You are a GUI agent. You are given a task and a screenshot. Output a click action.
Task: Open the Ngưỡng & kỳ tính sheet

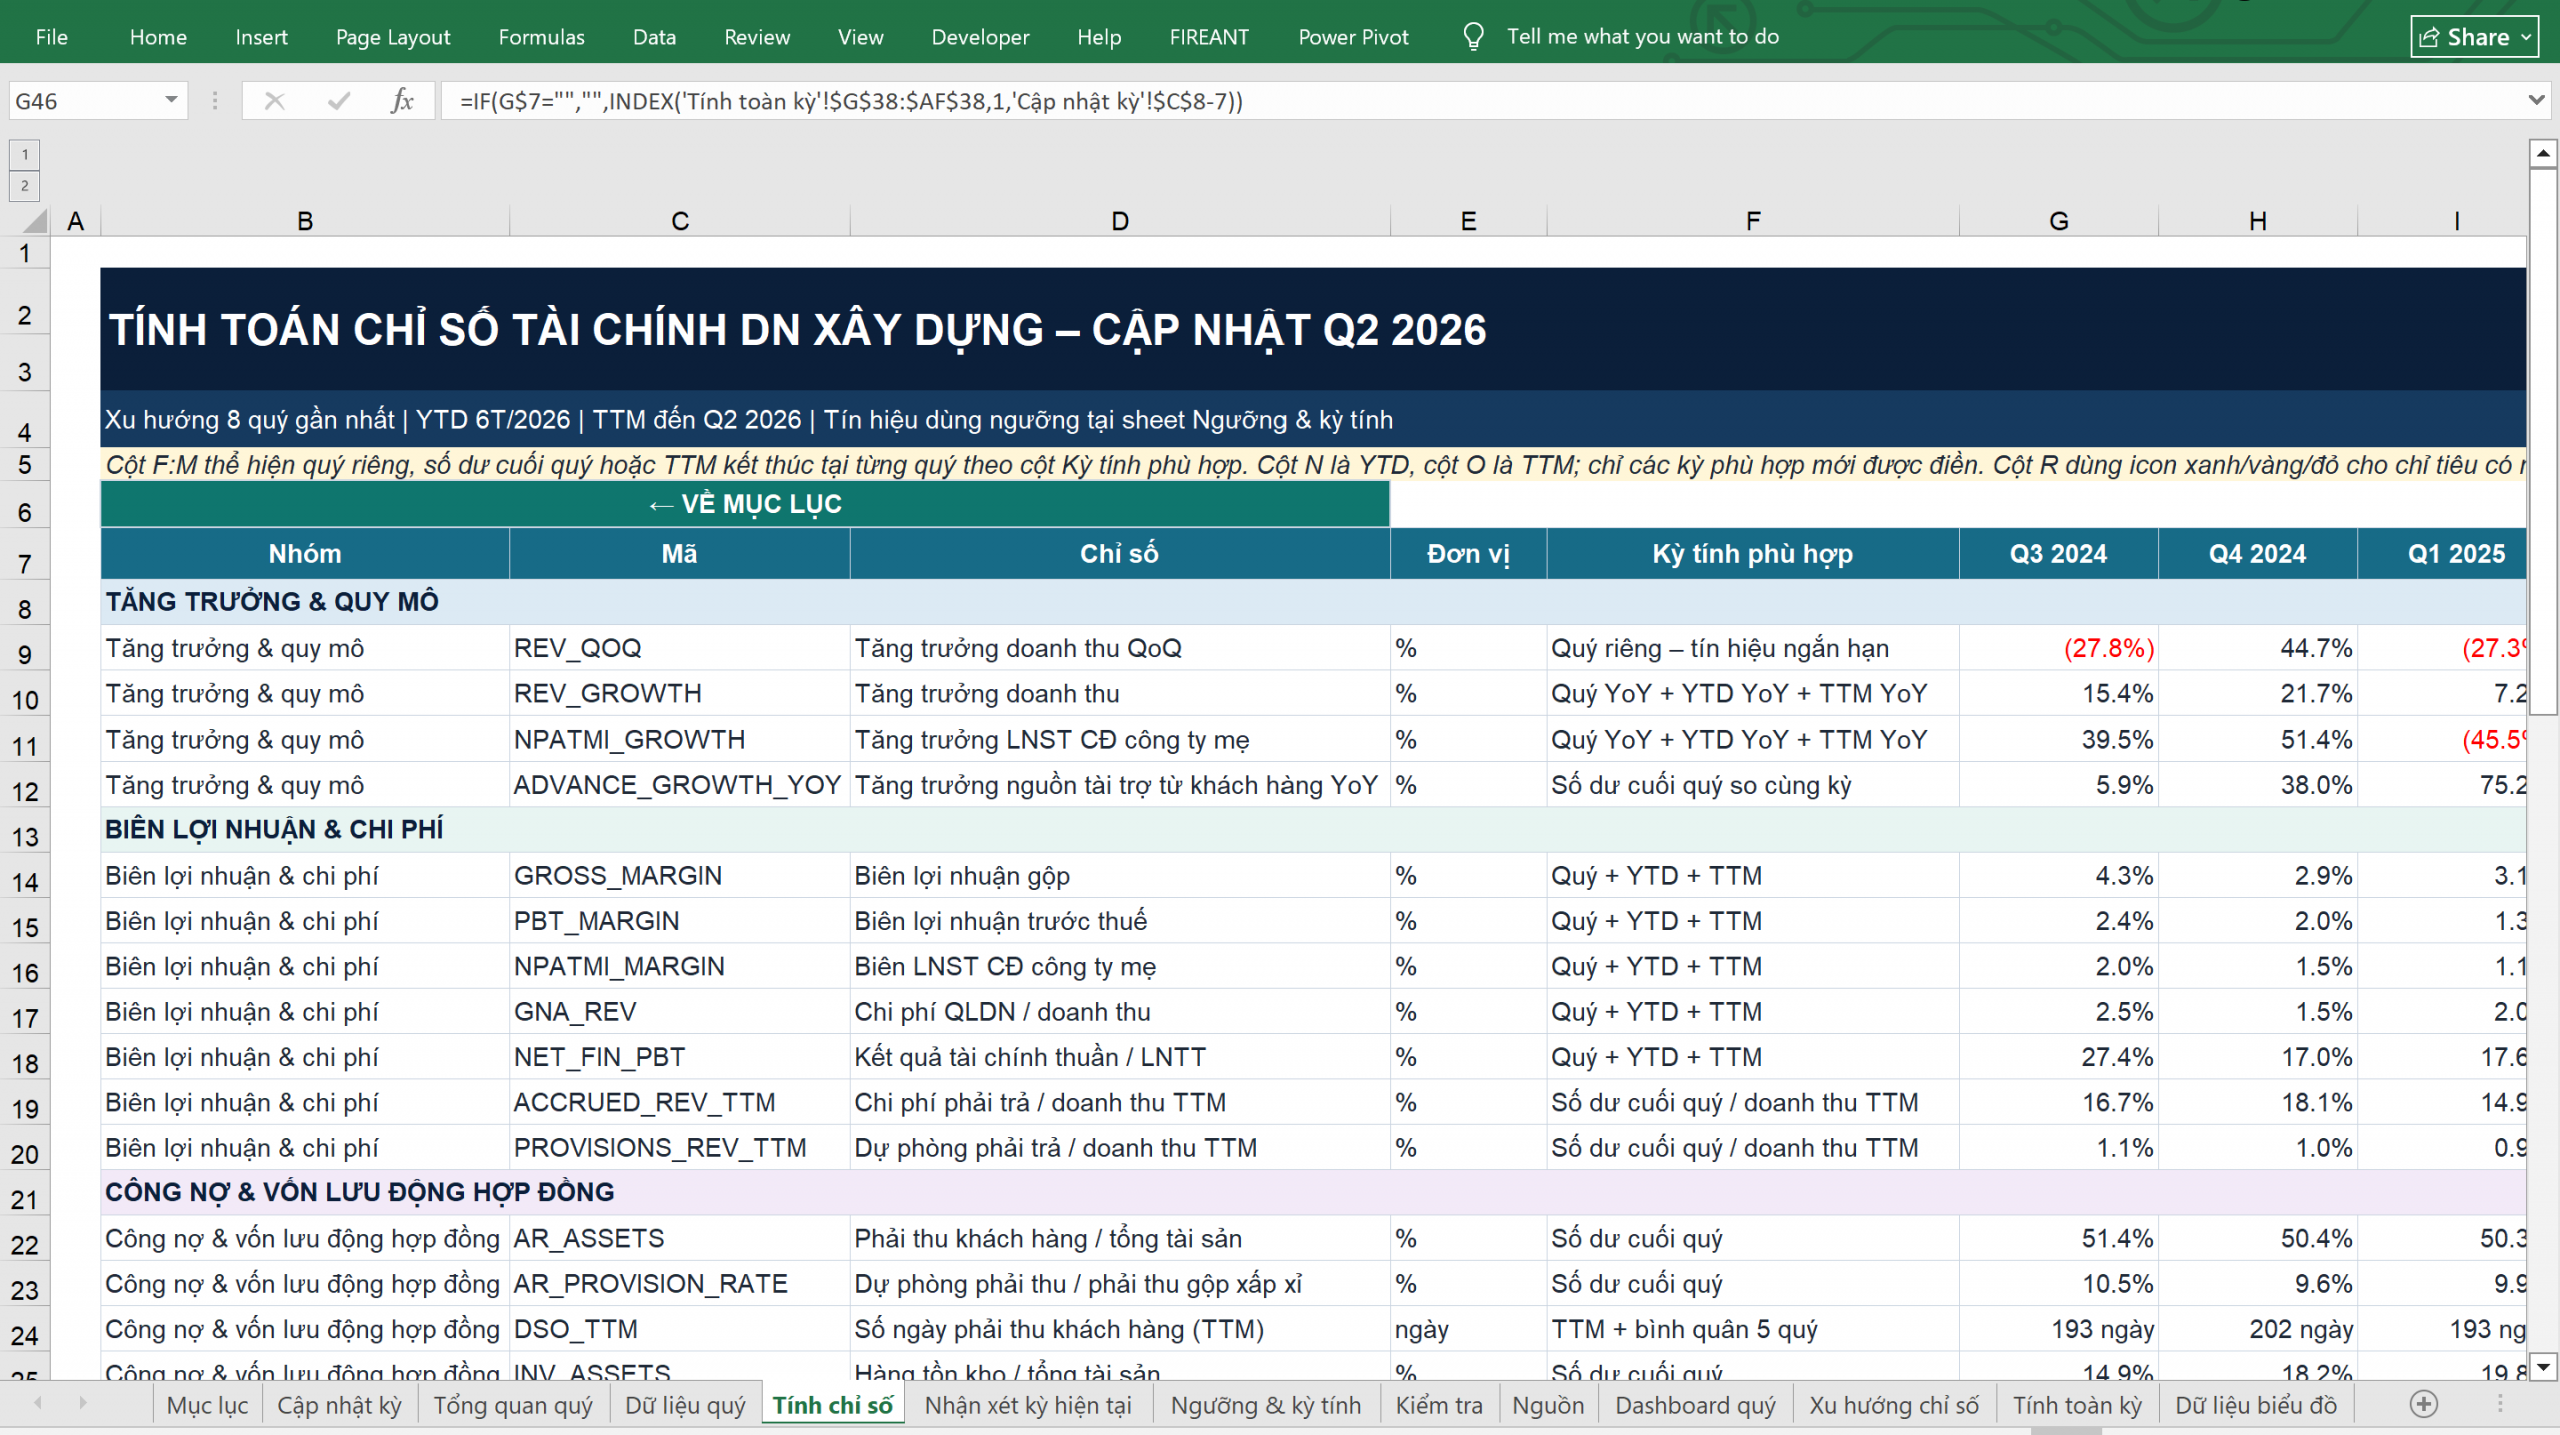(1266, 1405)
